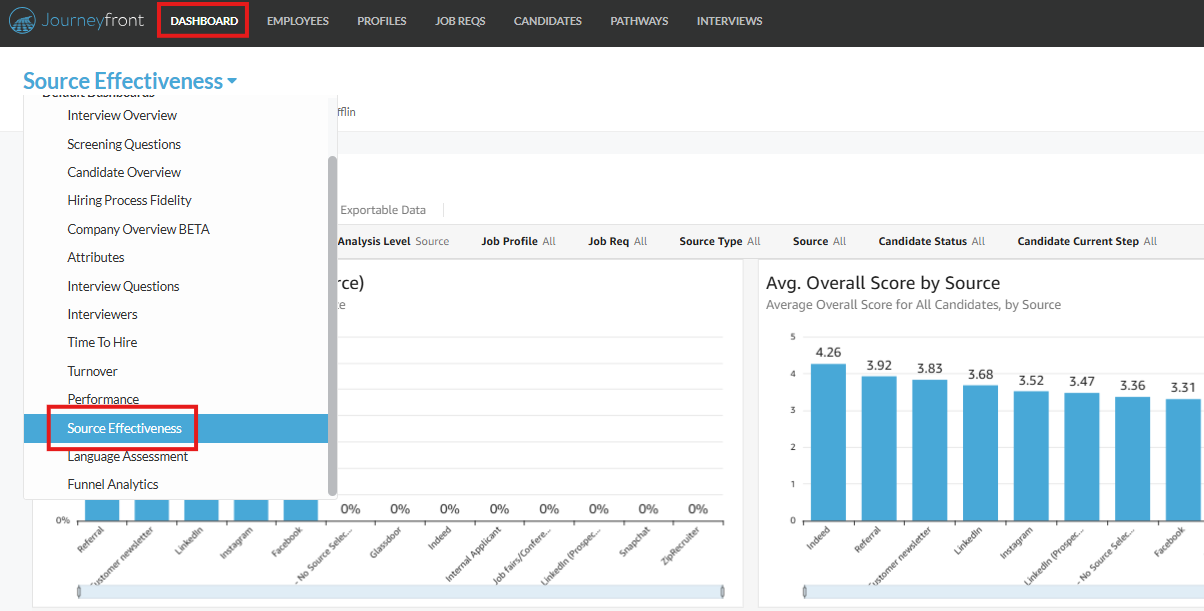
Task: Open the PROFILES section
Action: 381,20
